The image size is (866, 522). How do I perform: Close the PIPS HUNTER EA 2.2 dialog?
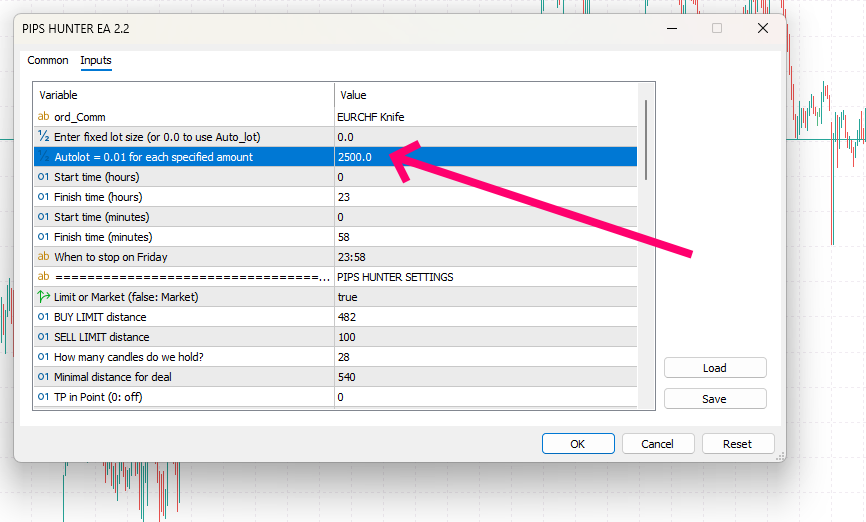click(763, 28)
